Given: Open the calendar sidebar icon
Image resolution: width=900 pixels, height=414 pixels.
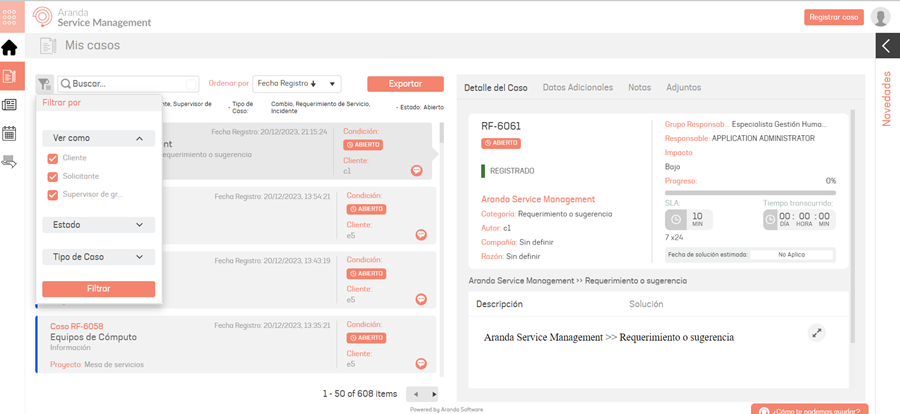Looking at the screenshot, I should tap(10, 134).
